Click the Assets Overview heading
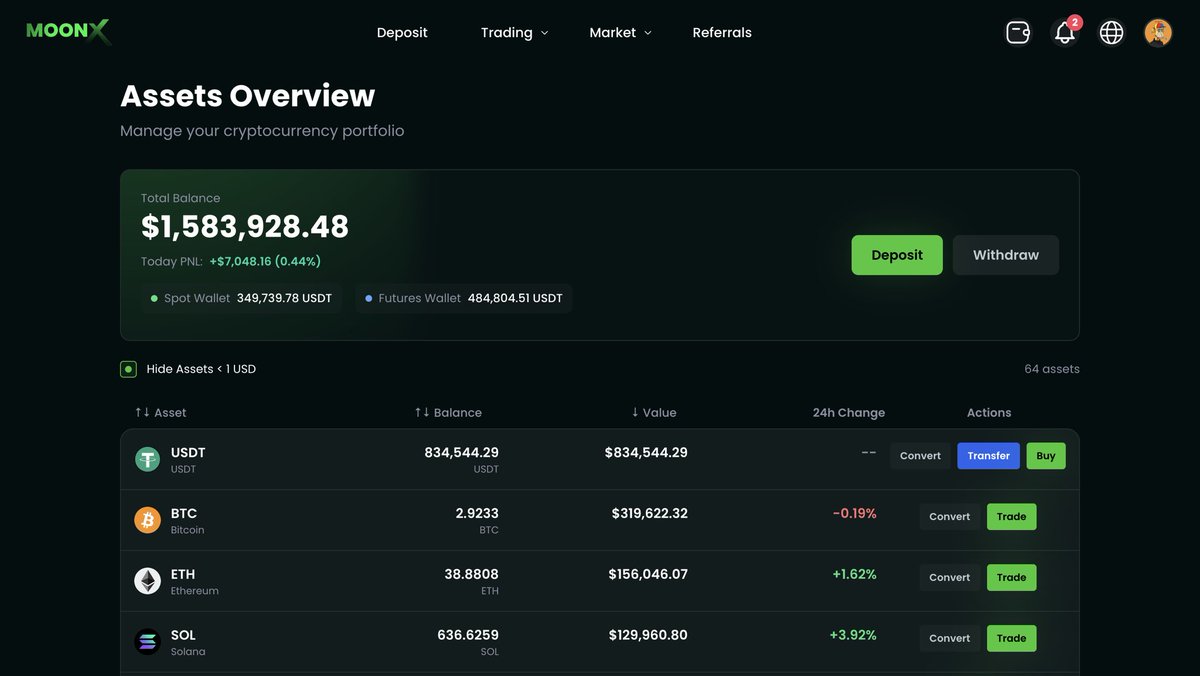1200x676 pixels. pos(248,96)
